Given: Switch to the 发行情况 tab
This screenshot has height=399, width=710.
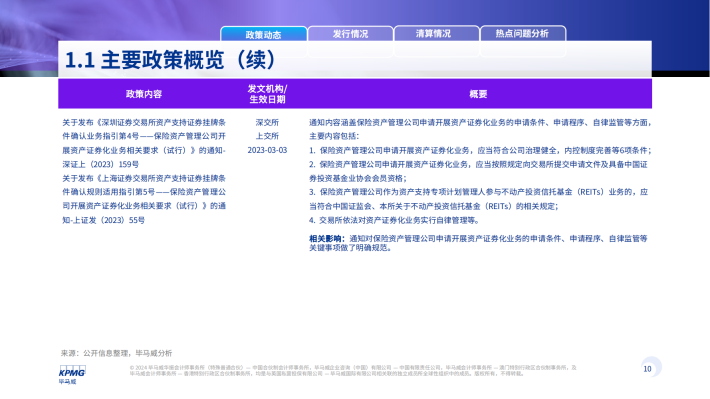Looking at the screenshot, I should 350,34.
